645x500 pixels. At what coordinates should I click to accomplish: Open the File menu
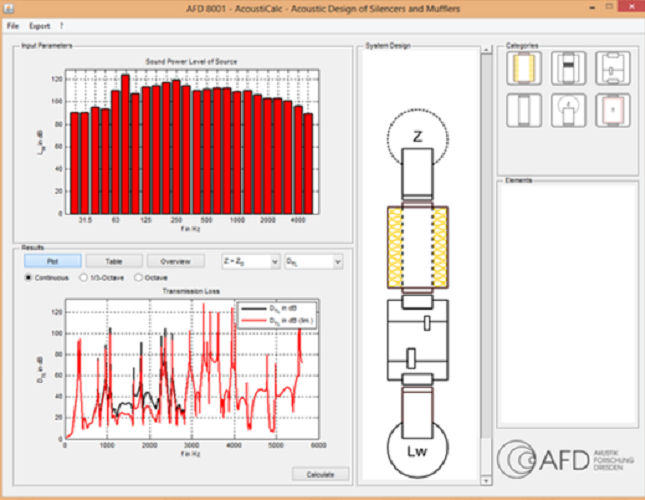pos(13,24)
